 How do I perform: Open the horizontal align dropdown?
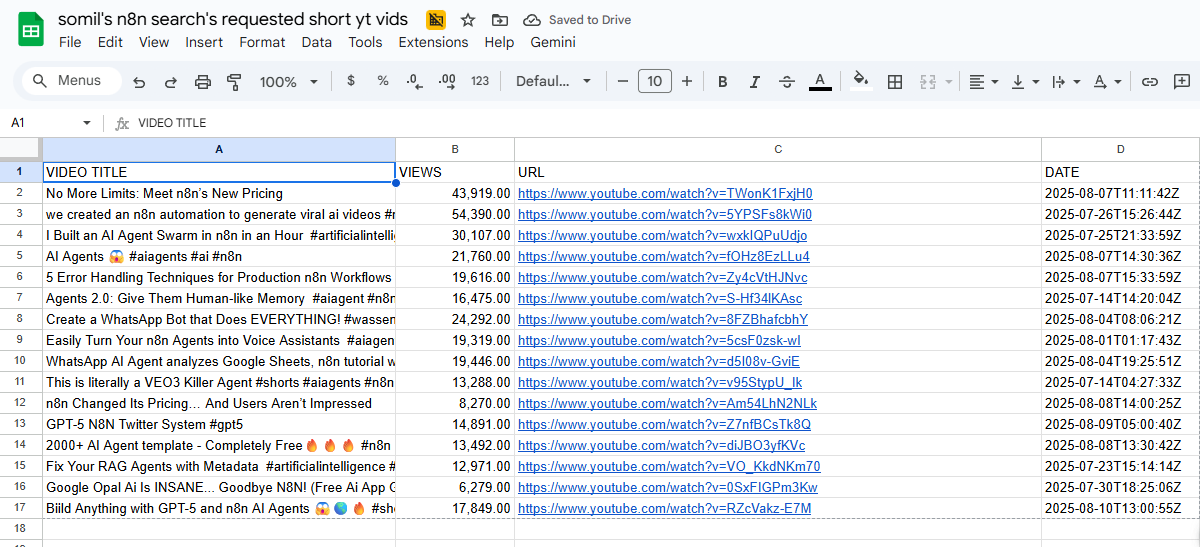(x=984, y=82)
